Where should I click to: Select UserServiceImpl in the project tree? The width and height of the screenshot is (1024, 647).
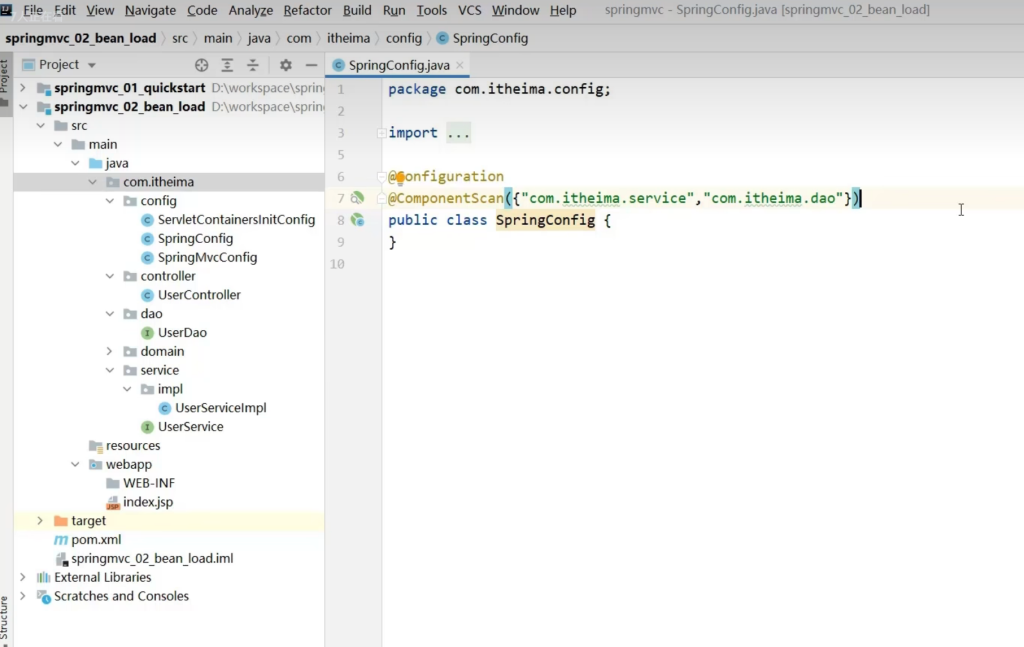[x=220, y=408]
